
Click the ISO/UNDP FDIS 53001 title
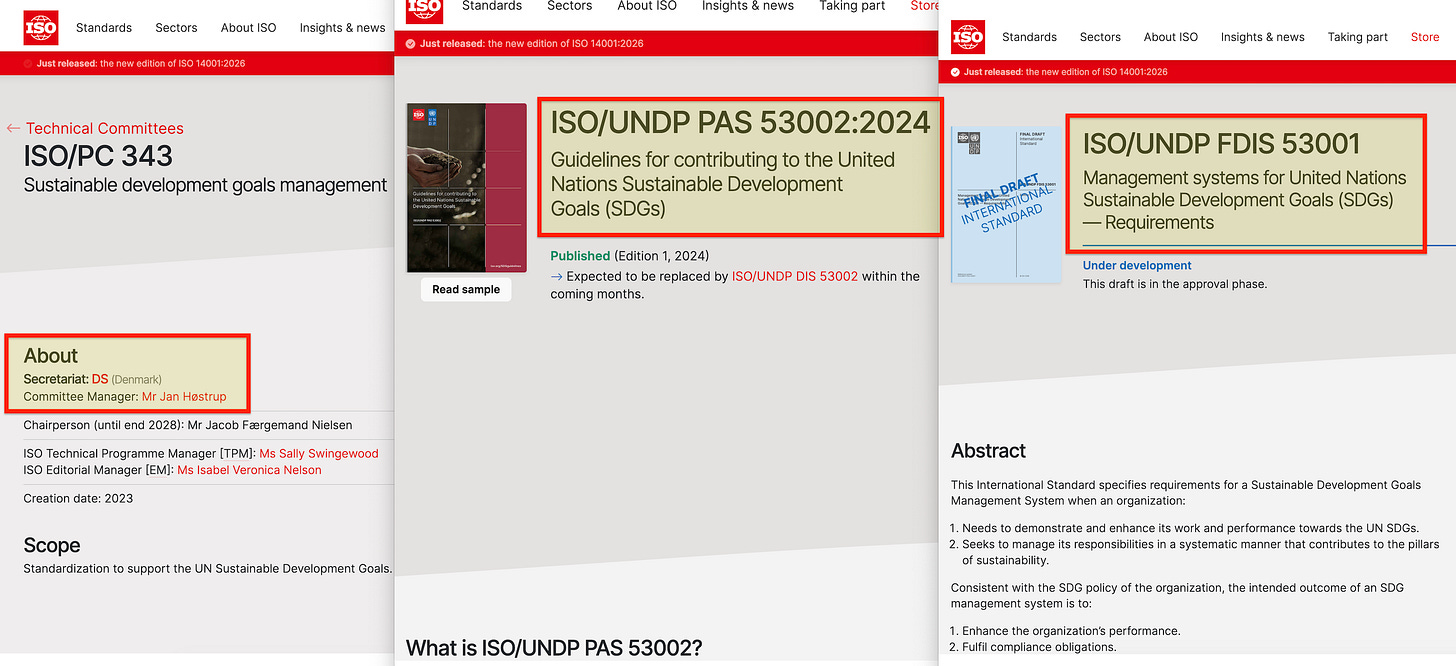point(1221,144)
